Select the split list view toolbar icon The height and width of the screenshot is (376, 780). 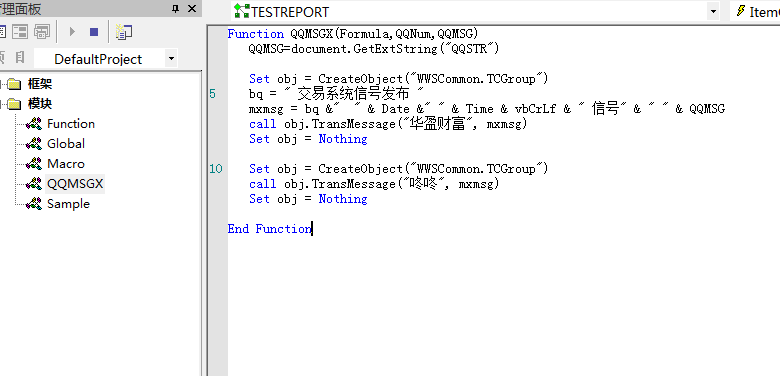pyautogui.click(x=20, y=32)
